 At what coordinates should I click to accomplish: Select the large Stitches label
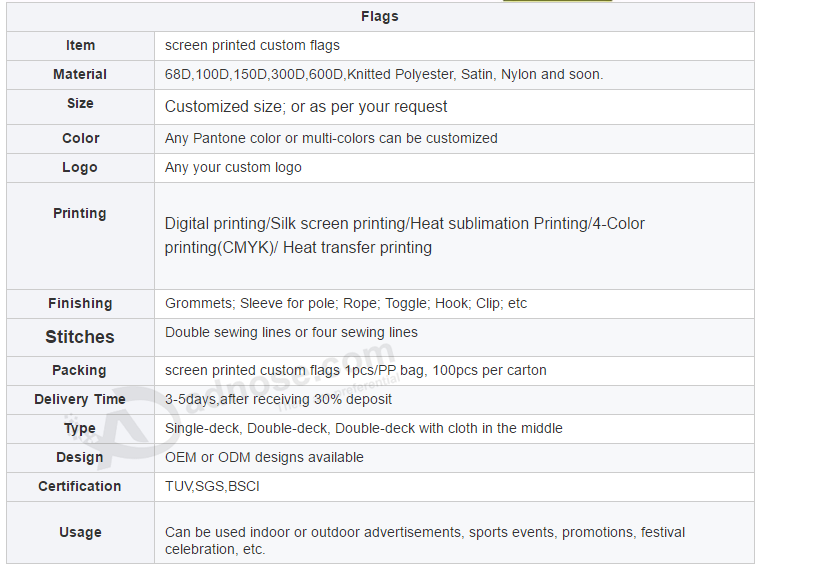coord(80,337)
